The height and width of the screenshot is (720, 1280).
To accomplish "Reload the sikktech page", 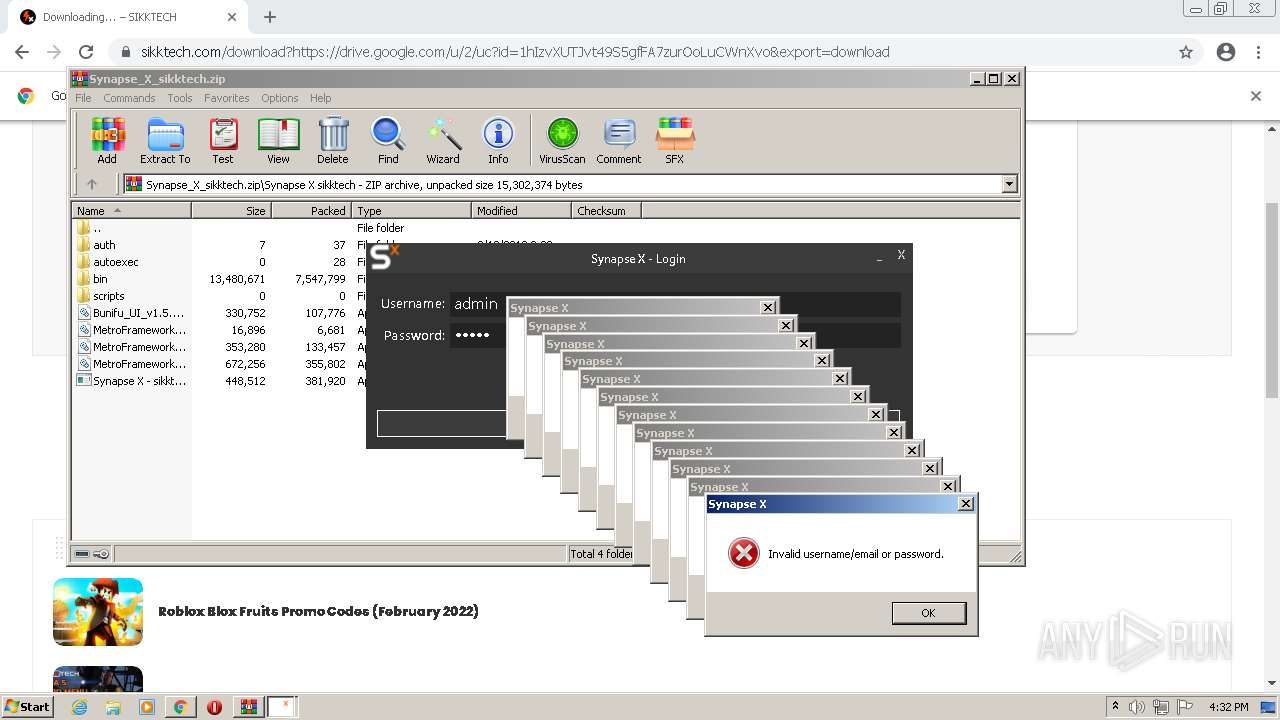I will tap(86, 52).
